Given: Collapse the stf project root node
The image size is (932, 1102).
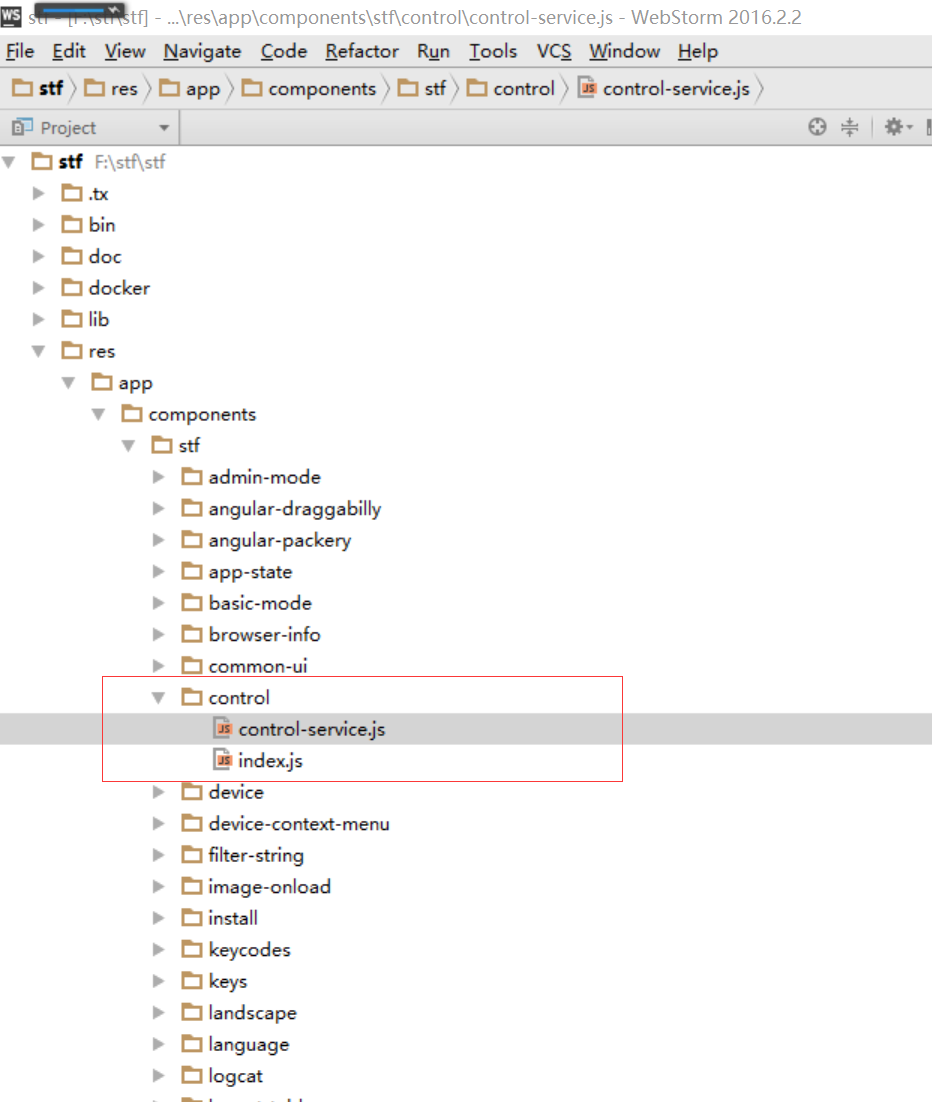Looking at the screenshot, I should [9, 162].
